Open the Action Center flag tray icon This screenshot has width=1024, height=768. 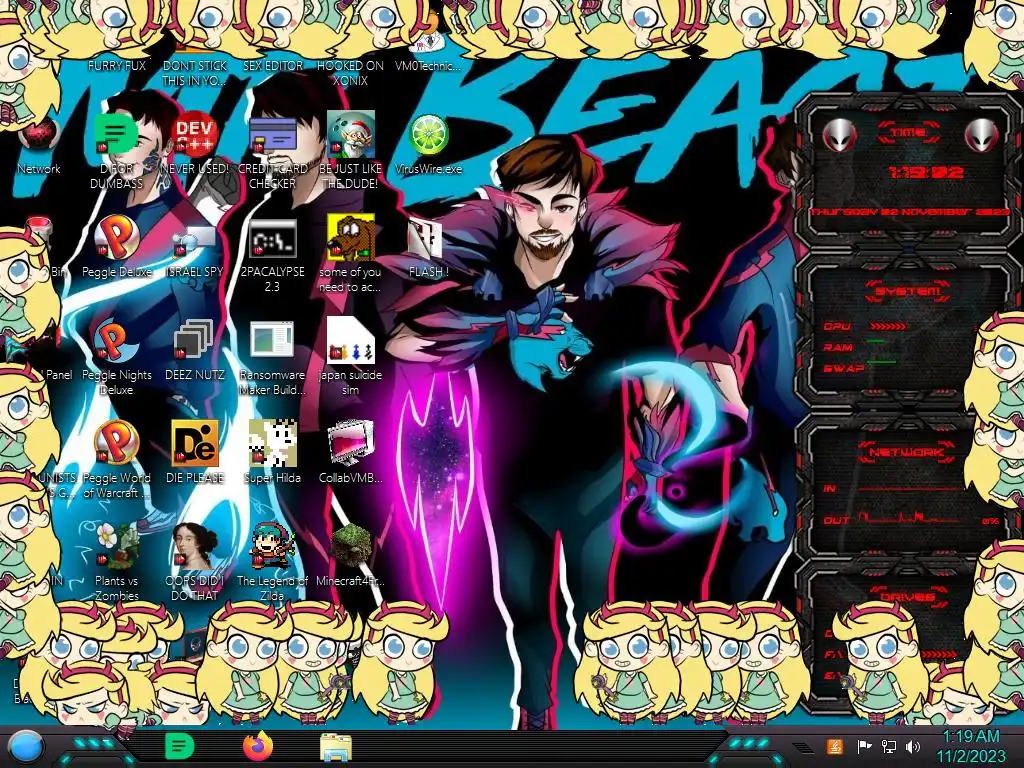point(864,746)
